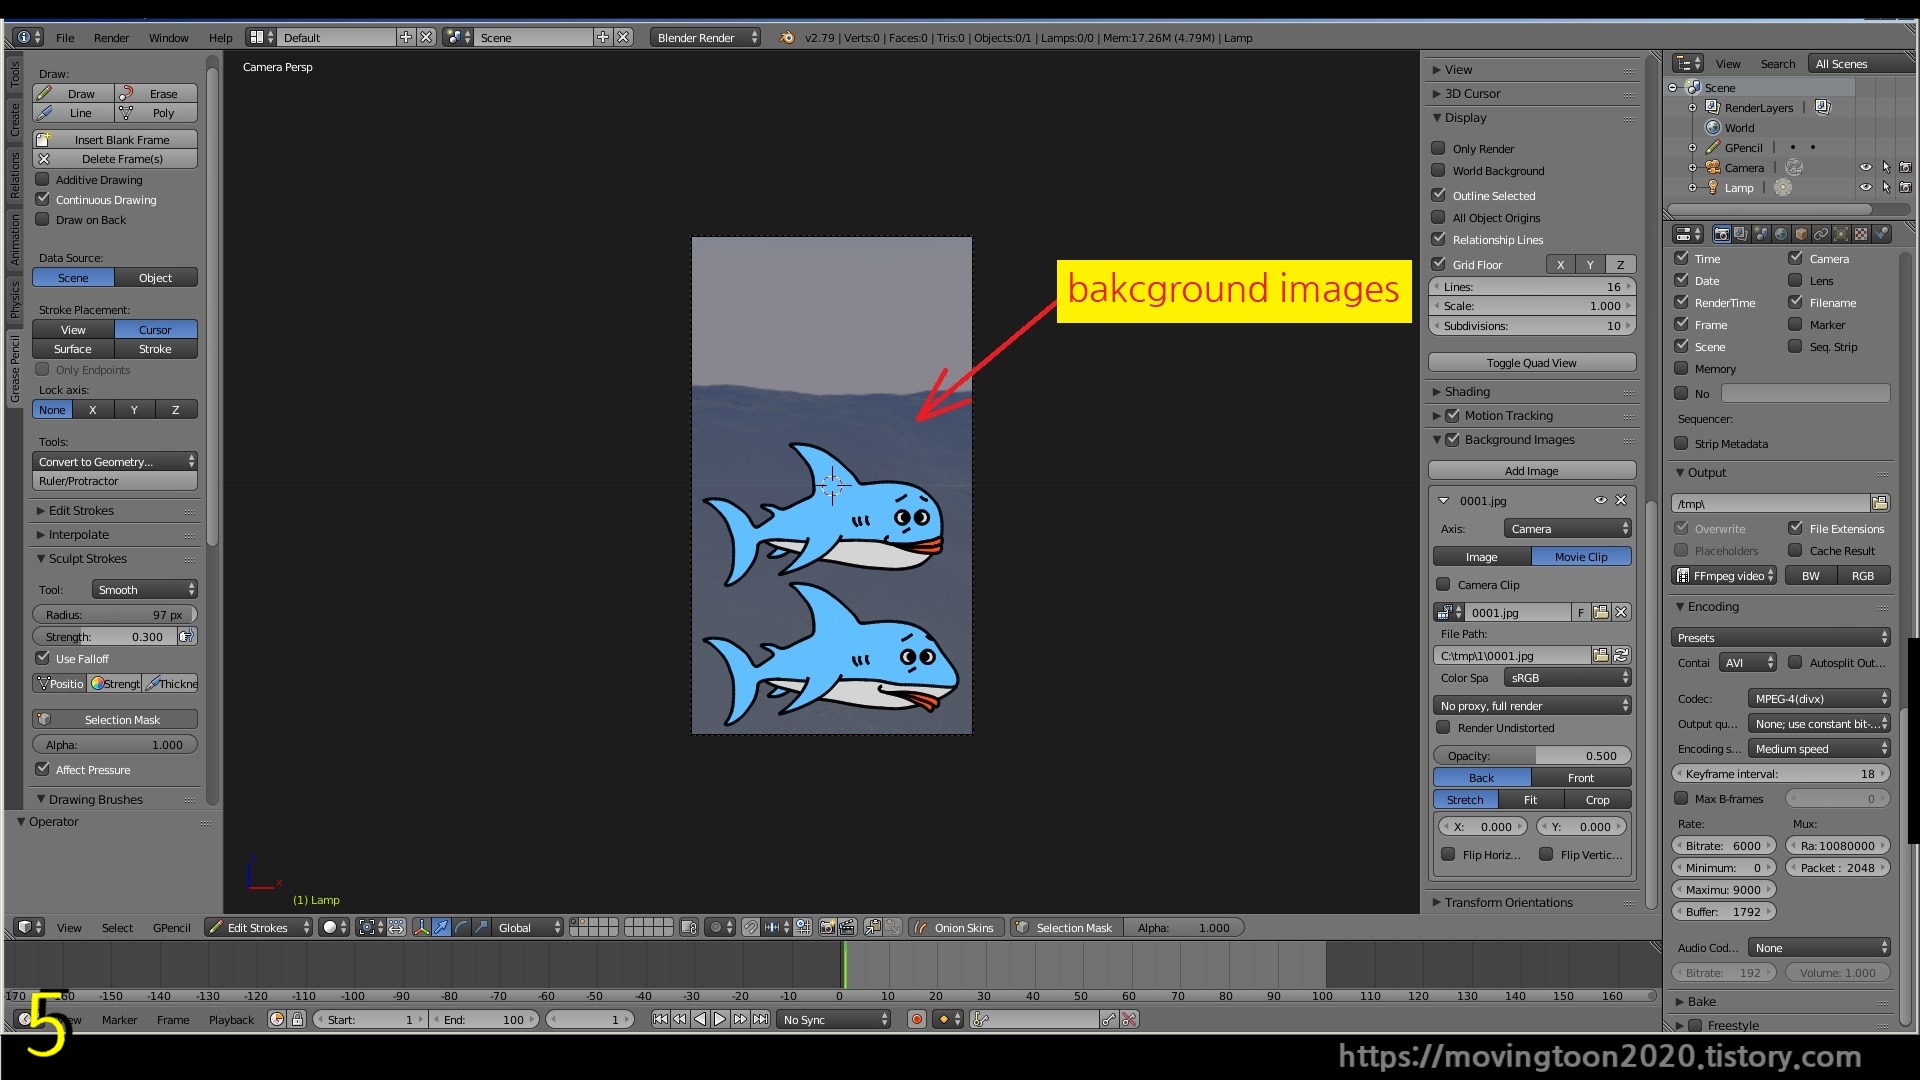Uncheck Relationship Lines option
The image size is (1920, 1080).
(x=1439, y=239)
